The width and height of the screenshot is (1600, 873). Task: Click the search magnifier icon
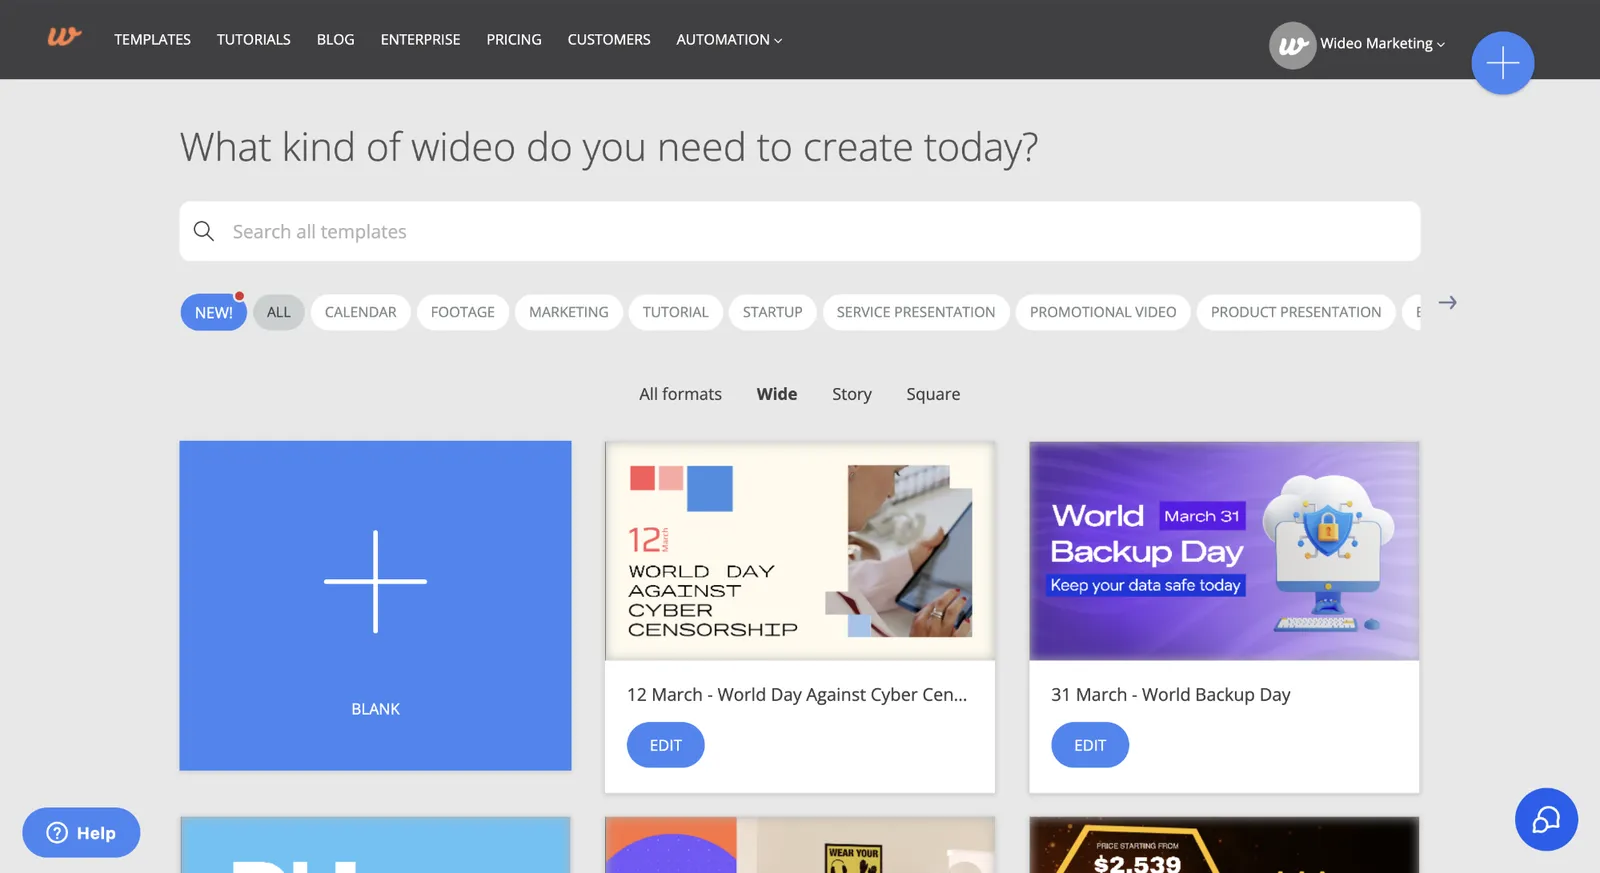(204, 231)
